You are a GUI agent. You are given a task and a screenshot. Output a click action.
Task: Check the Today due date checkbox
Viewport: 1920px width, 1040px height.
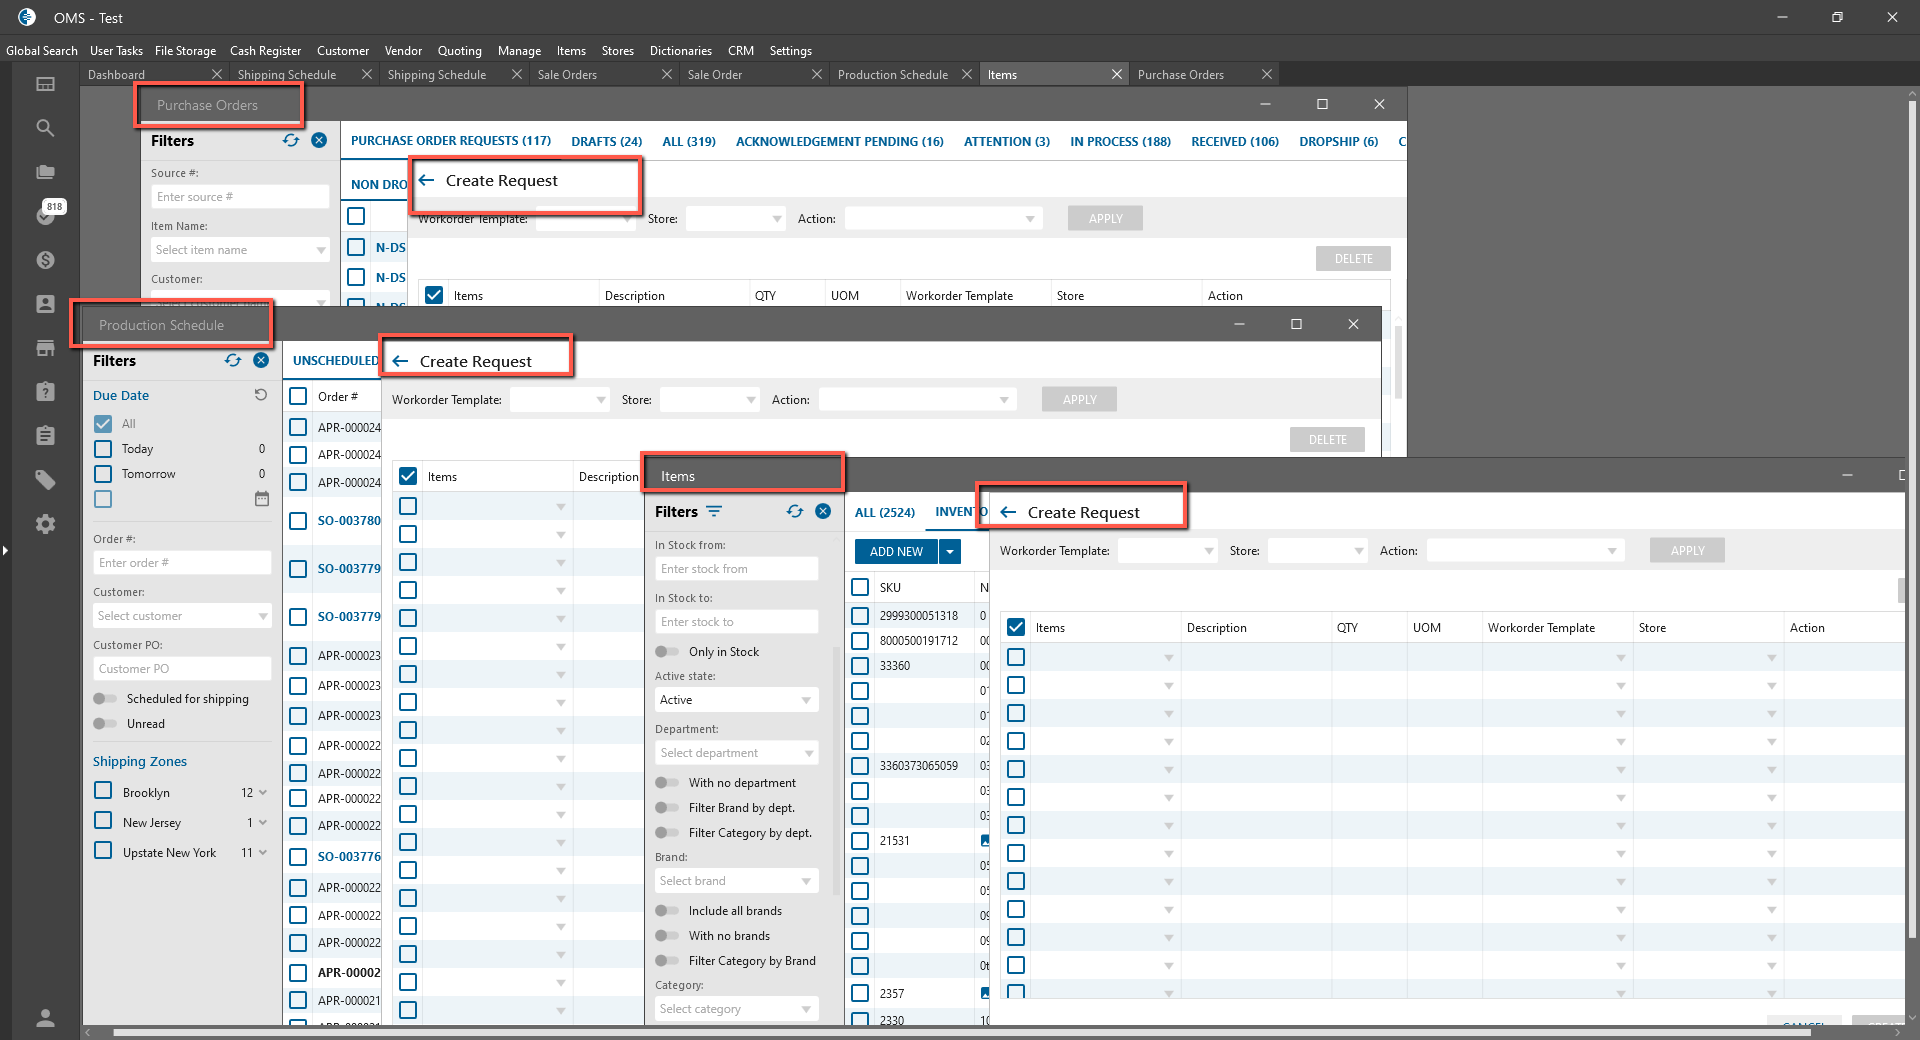point(103,449)
